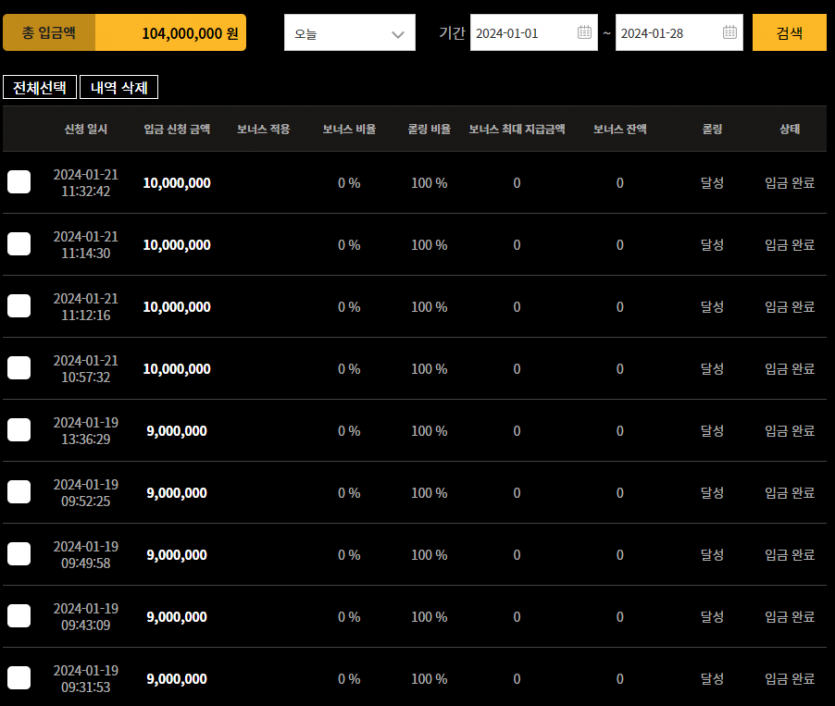Click 10,000,000 amount in the 11:32:42 row

click(x=177, y=183)
